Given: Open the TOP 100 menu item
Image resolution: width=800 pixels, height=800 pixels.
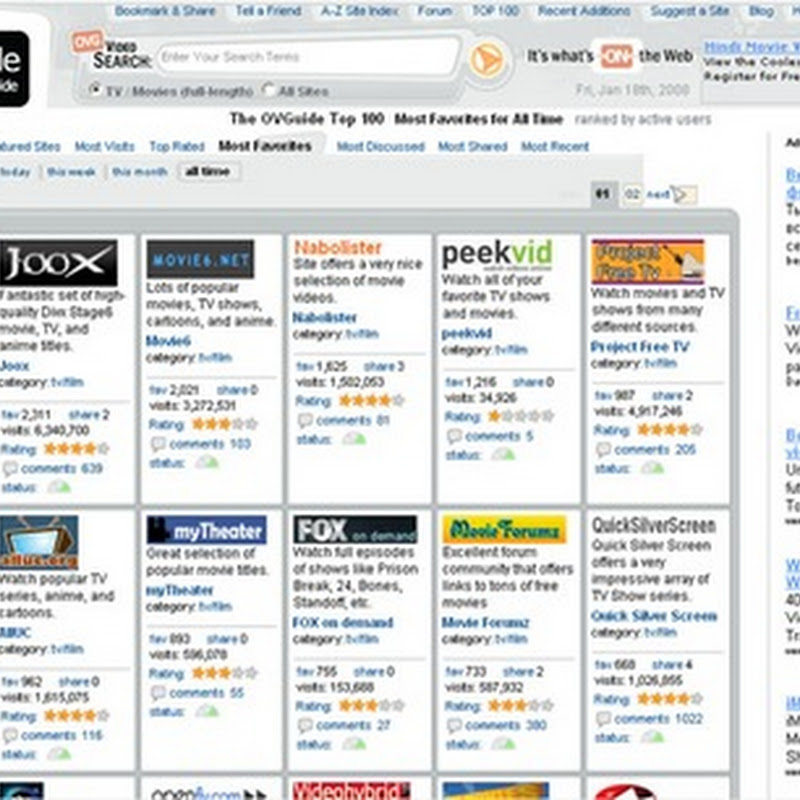Looking at the screenshot, I should pyautogui.click(x=495, y=11).
